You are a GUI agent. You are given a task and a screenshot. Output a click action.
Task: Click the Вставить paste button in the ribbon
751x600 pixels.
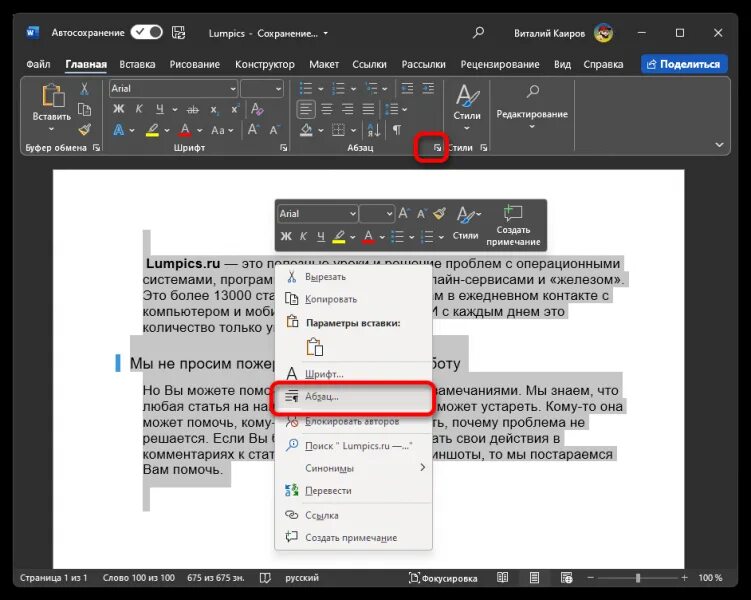pyautogui.click(x=52, y=108)
